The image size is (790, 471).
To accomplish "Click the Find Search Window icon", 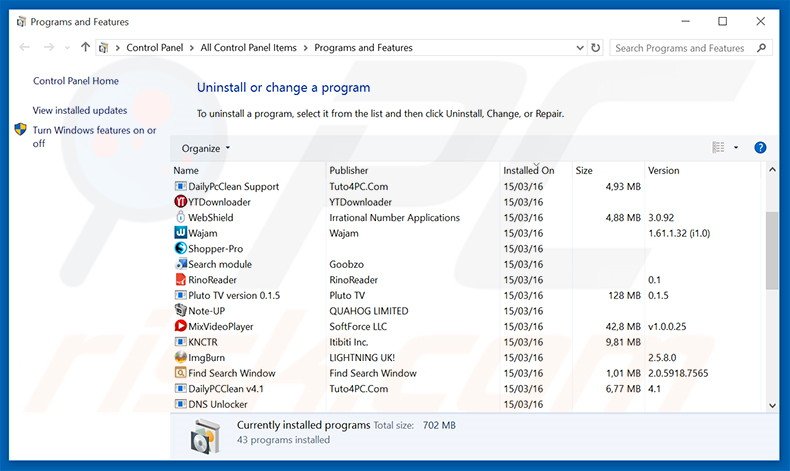I will click(180, 373).
